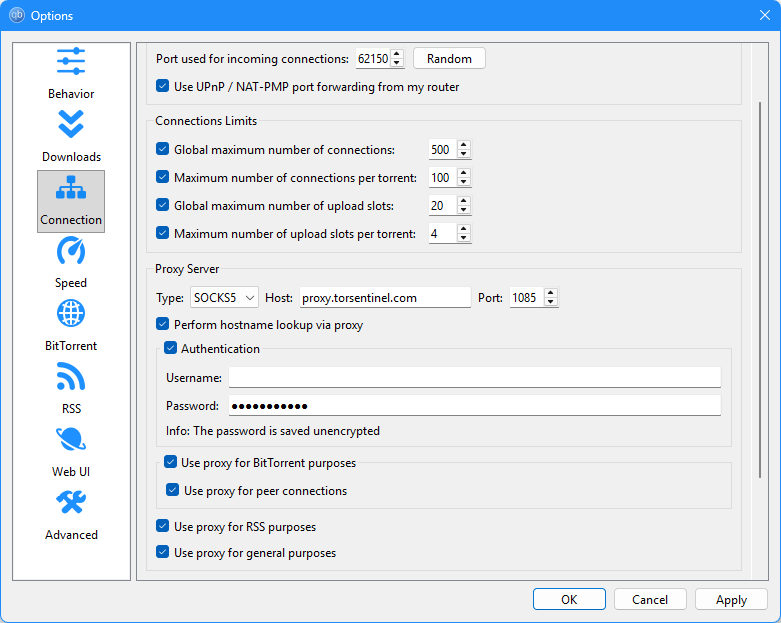Screen dimensions: 781x623
Task: Decrease global max connections value
Action: tap(464, 153)
